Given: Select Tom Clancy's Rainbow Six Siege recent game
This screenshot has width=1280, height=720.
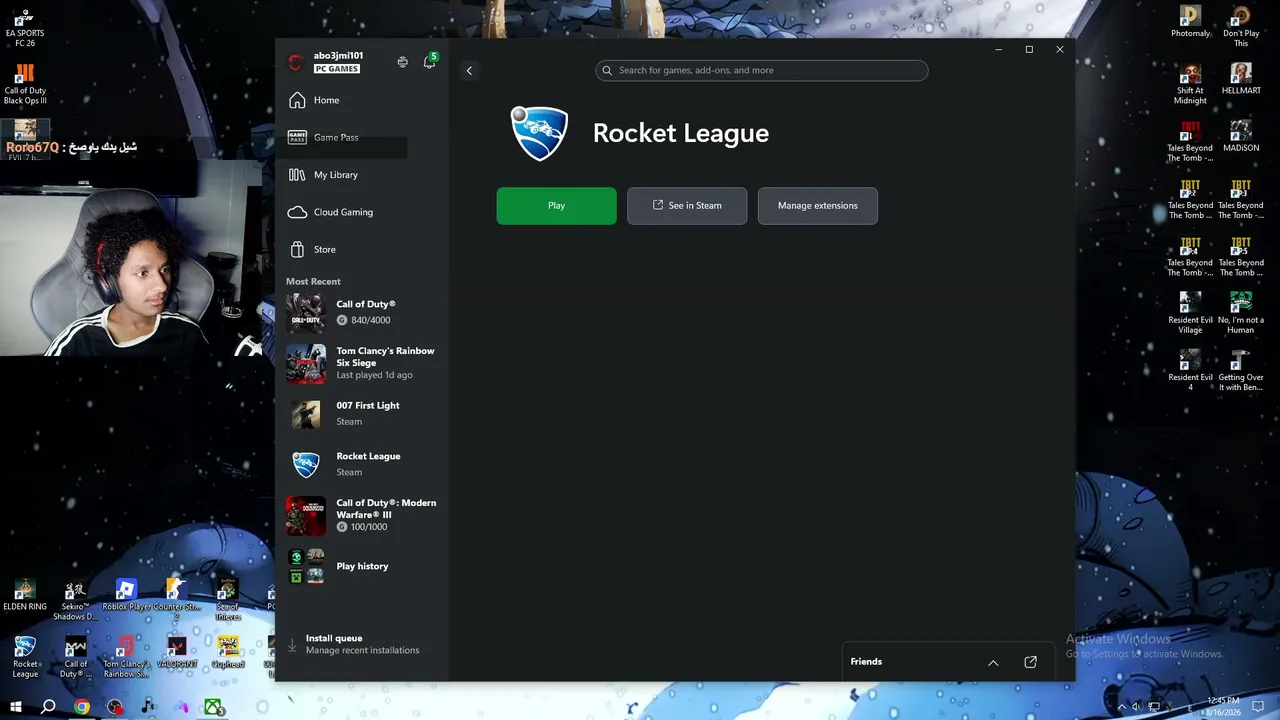Looking at the screenshot, I should 362,363.
